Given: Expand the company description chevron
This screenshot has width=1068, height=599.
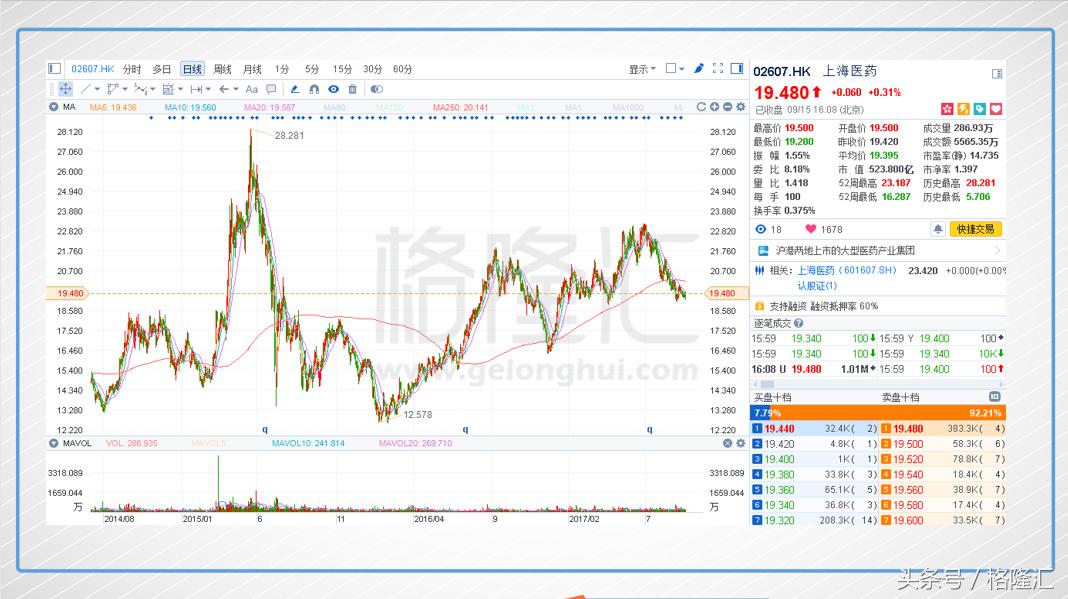Looking at the screenshot, I should pyautogui.click(x=997, y=251).
